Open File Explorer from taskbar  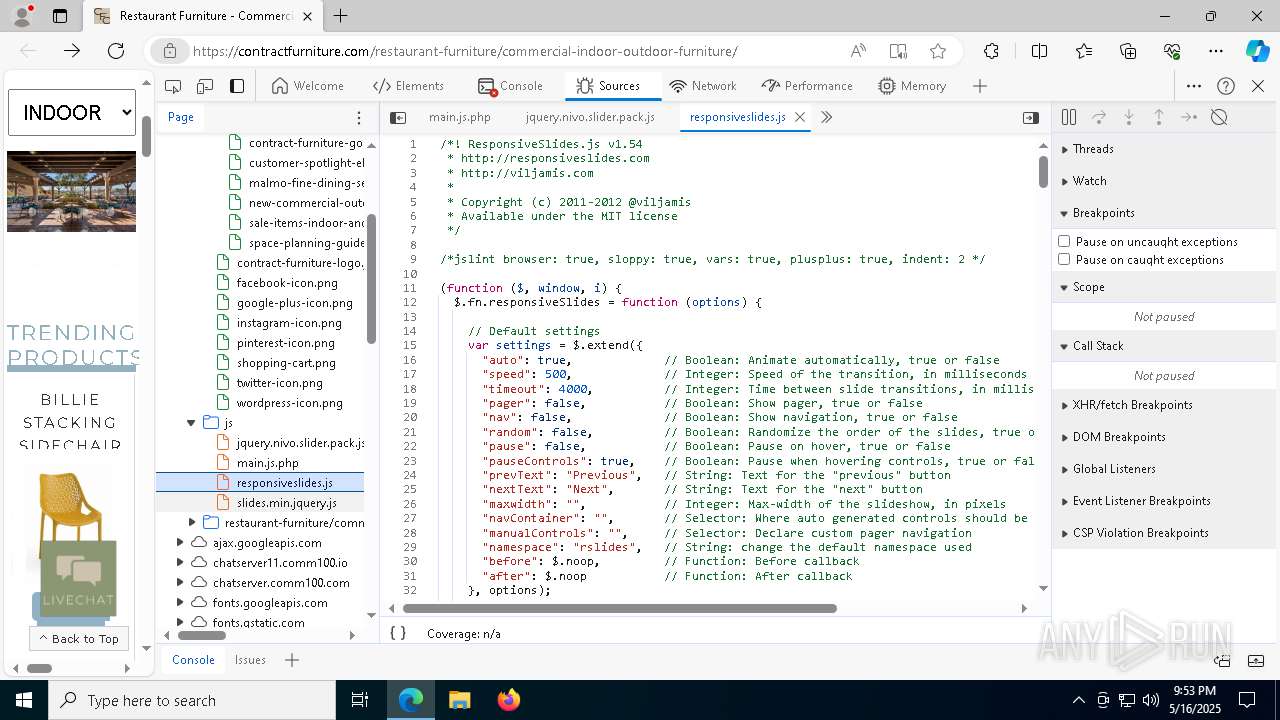(460, 700)
